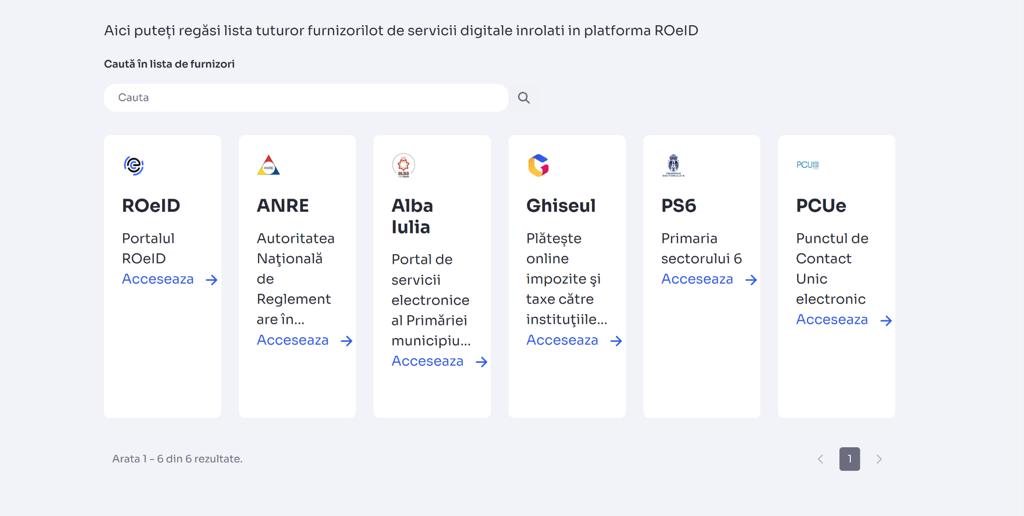Click the Portalul ROeID description
The image size is (1024, 516).
[148, 248]
